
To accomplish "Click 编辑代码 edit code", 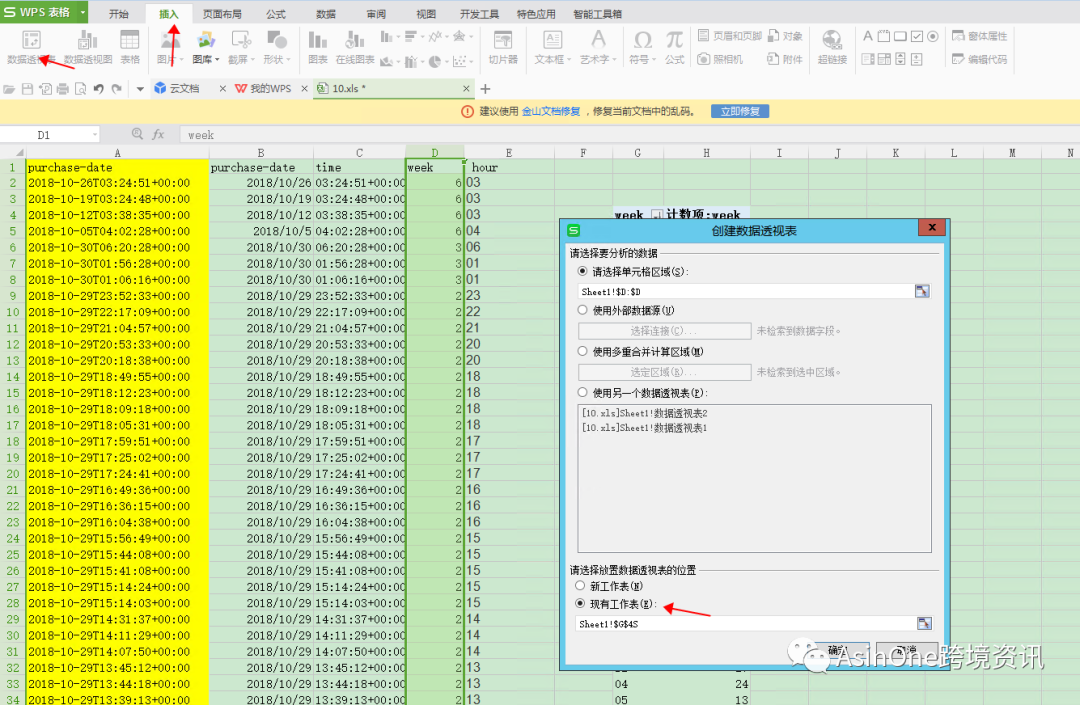I will (x=979, y=59).
